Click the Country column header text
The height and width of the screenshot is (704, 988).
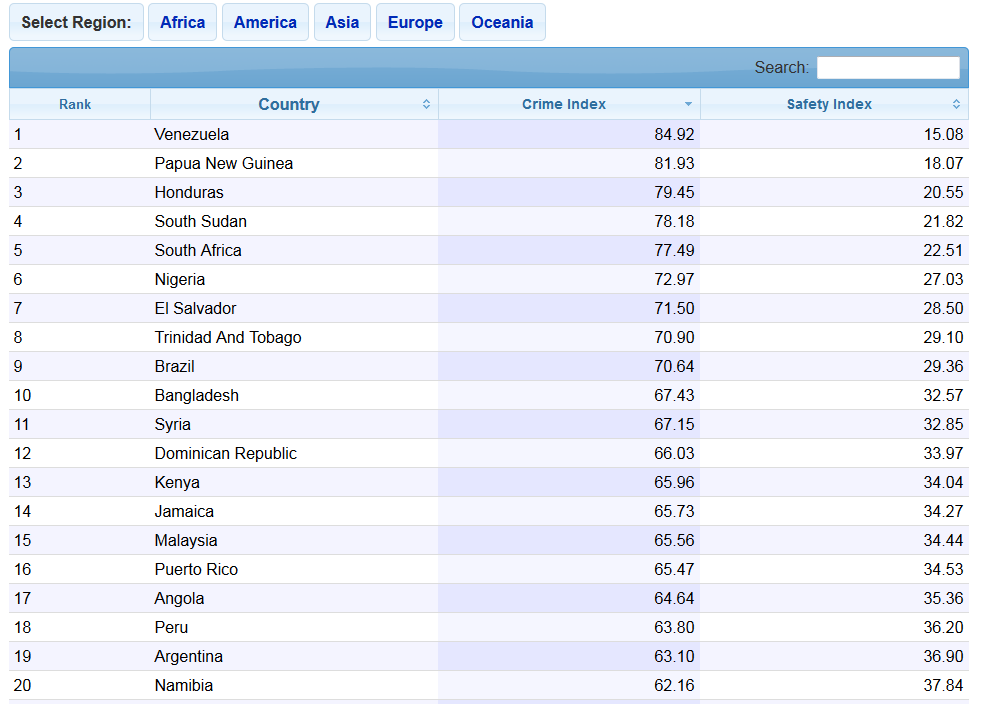click(289, 104)
